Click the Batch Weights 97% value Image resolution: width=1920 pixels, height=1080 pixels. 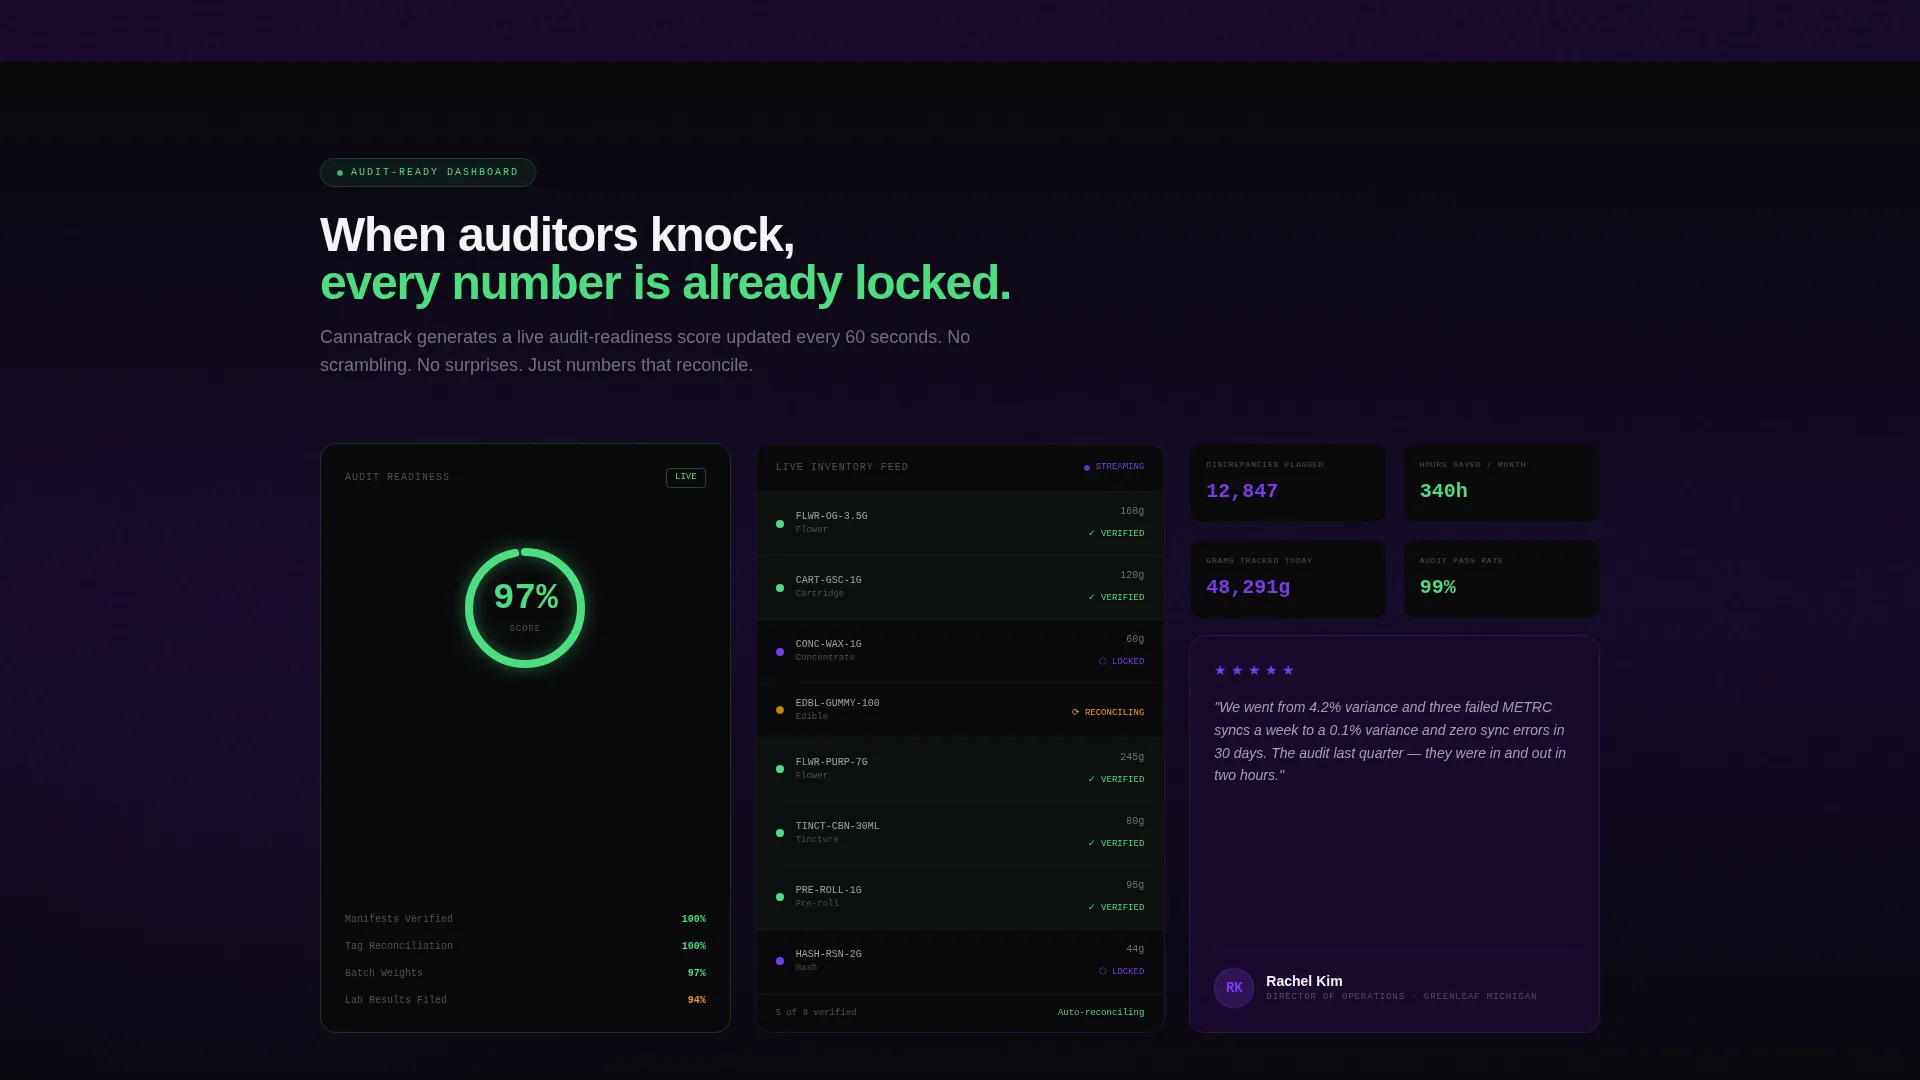click(697, 974)
